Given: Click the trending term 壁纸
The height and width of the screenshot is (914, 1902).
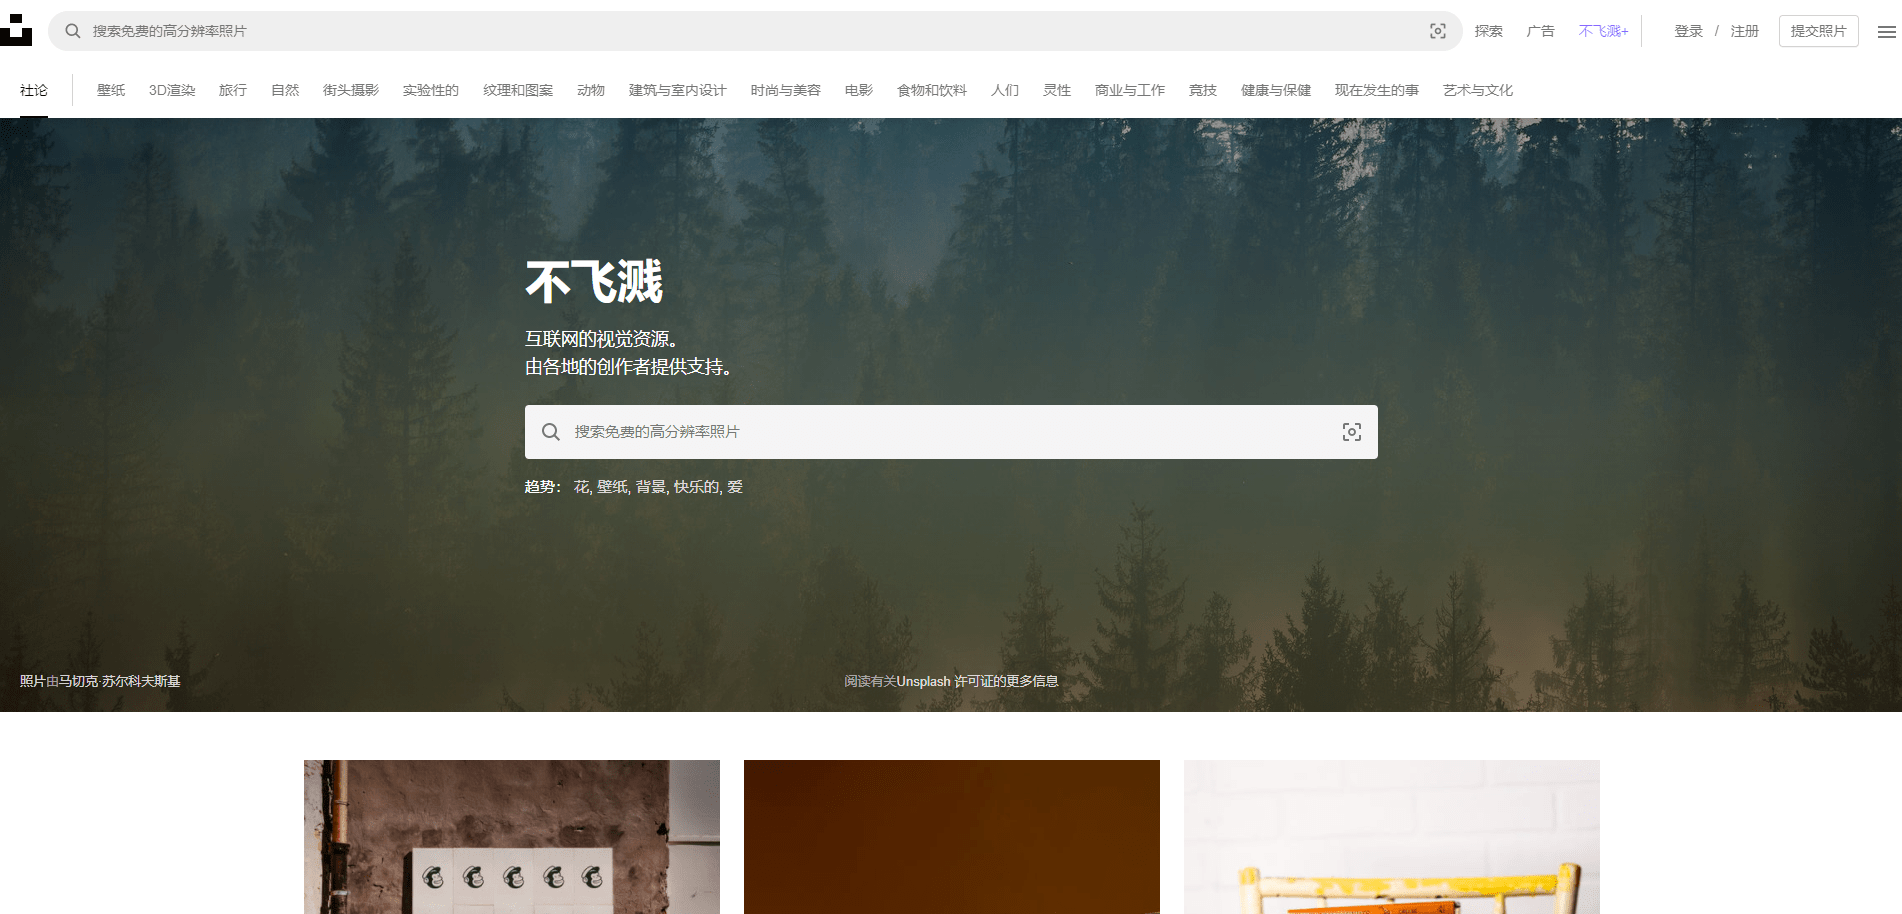Looking at the screenshot, I should point(612,487).
